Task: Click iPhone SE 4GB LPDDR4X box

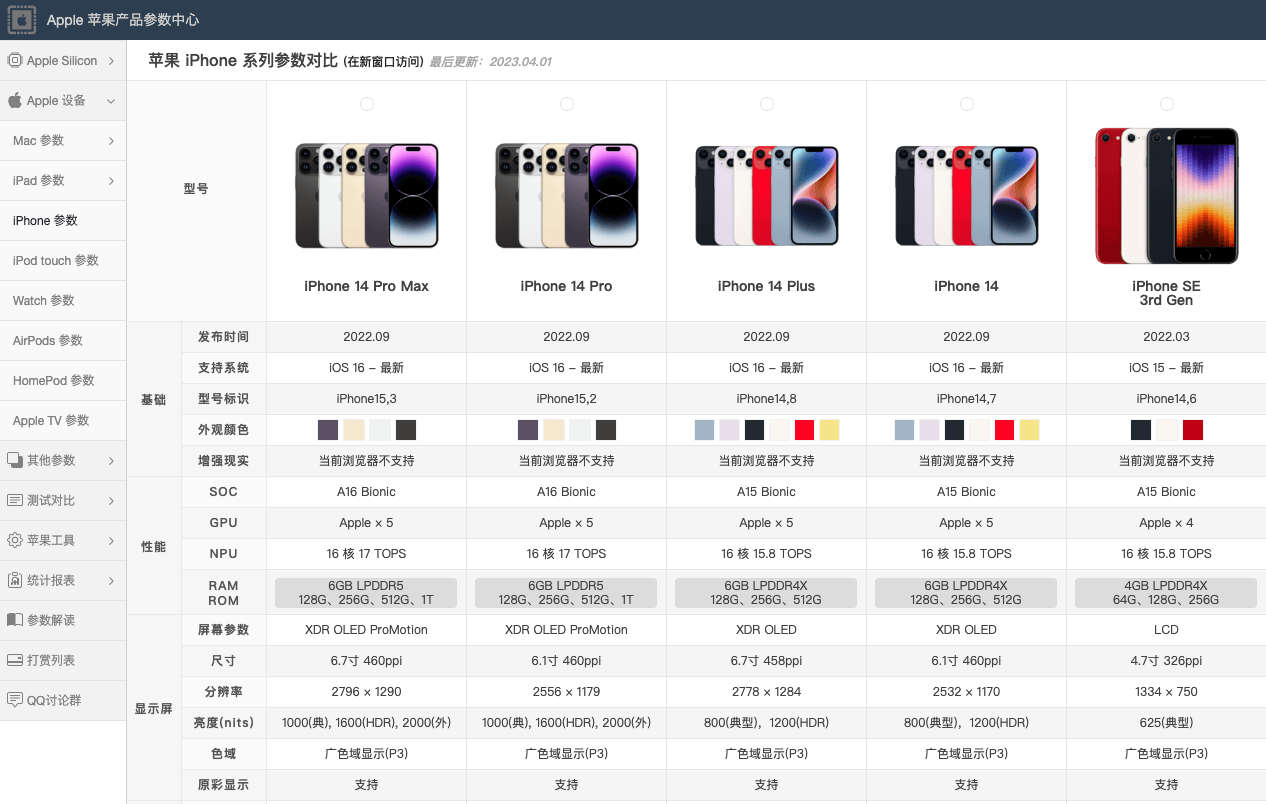Action: click(x=1166, y=592)
